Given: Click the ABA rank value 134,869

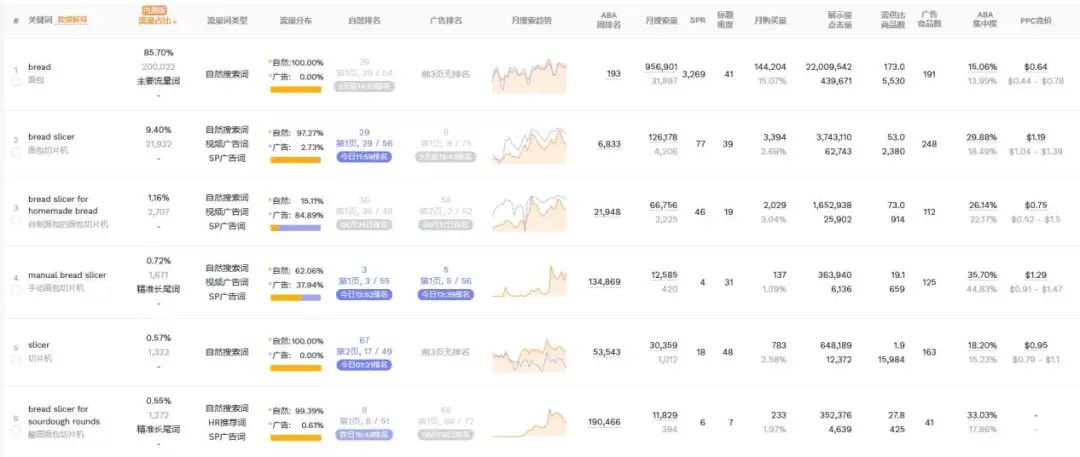Looking at the screenshot, I should click(x=604, y=282).
